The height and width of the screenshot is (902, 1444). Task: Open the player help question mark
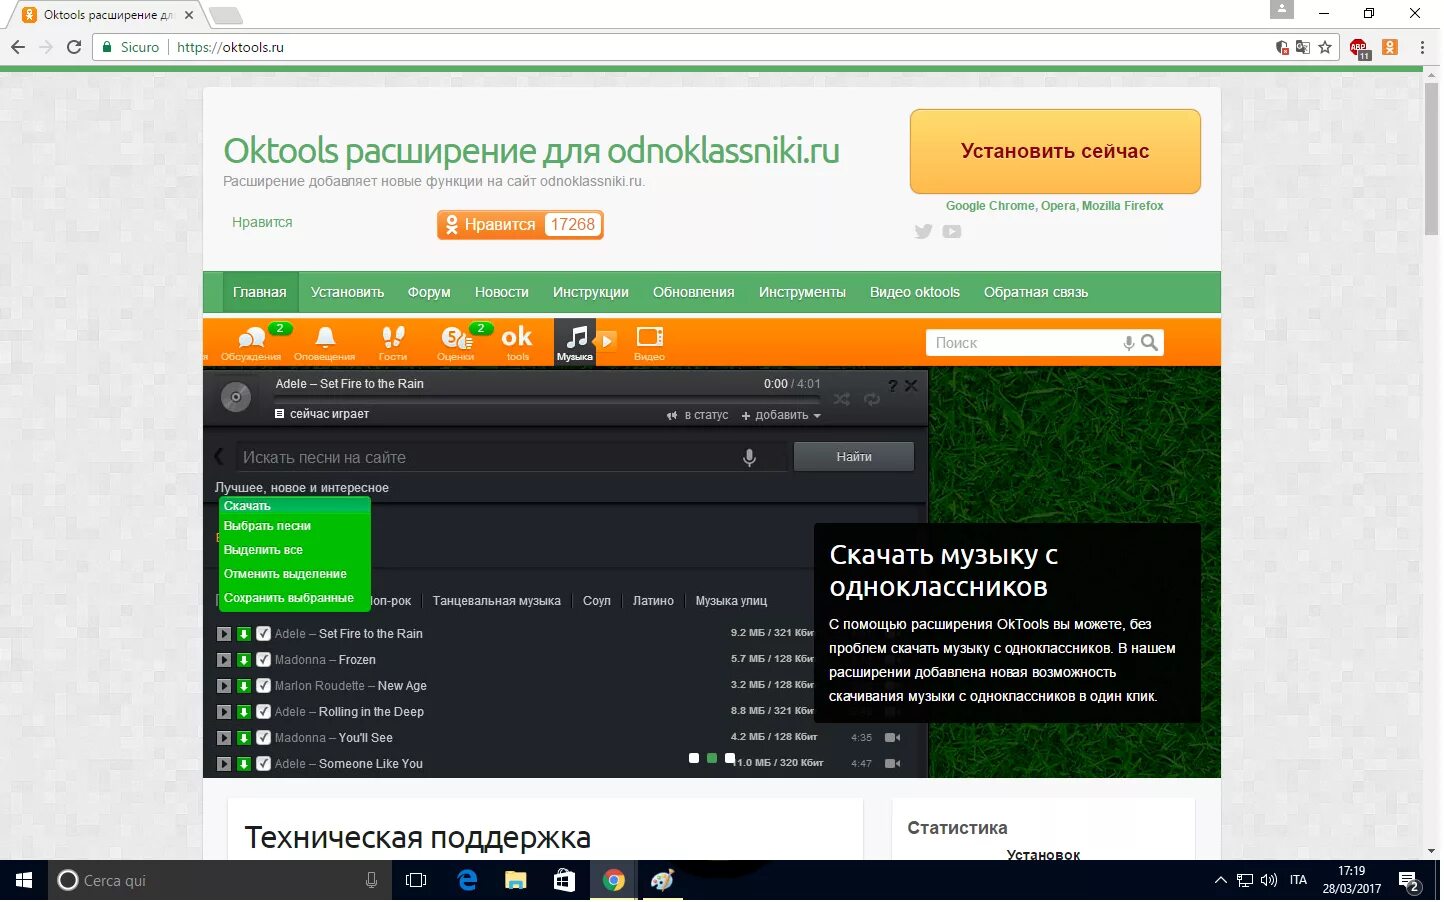[894, 386]
